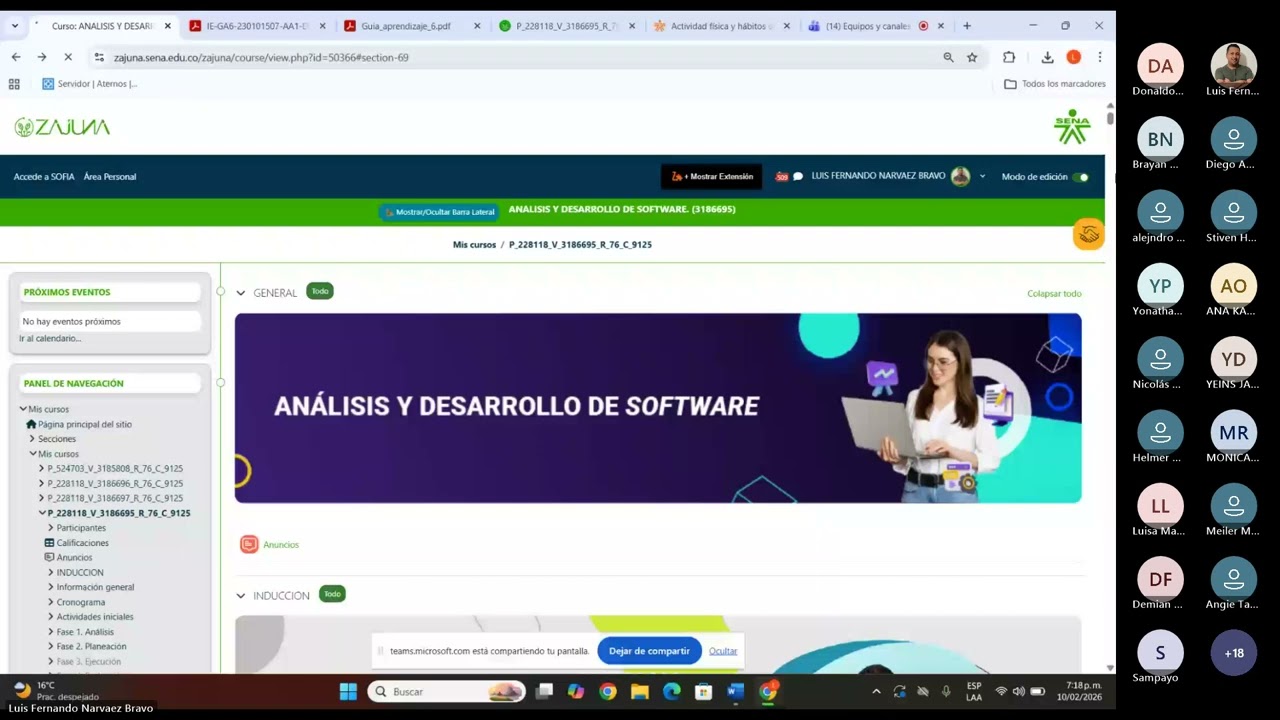Open user menu dropdown arrow
This screenshot has height=720, width=1280.
pyautogui.click(x=982, y=176)
